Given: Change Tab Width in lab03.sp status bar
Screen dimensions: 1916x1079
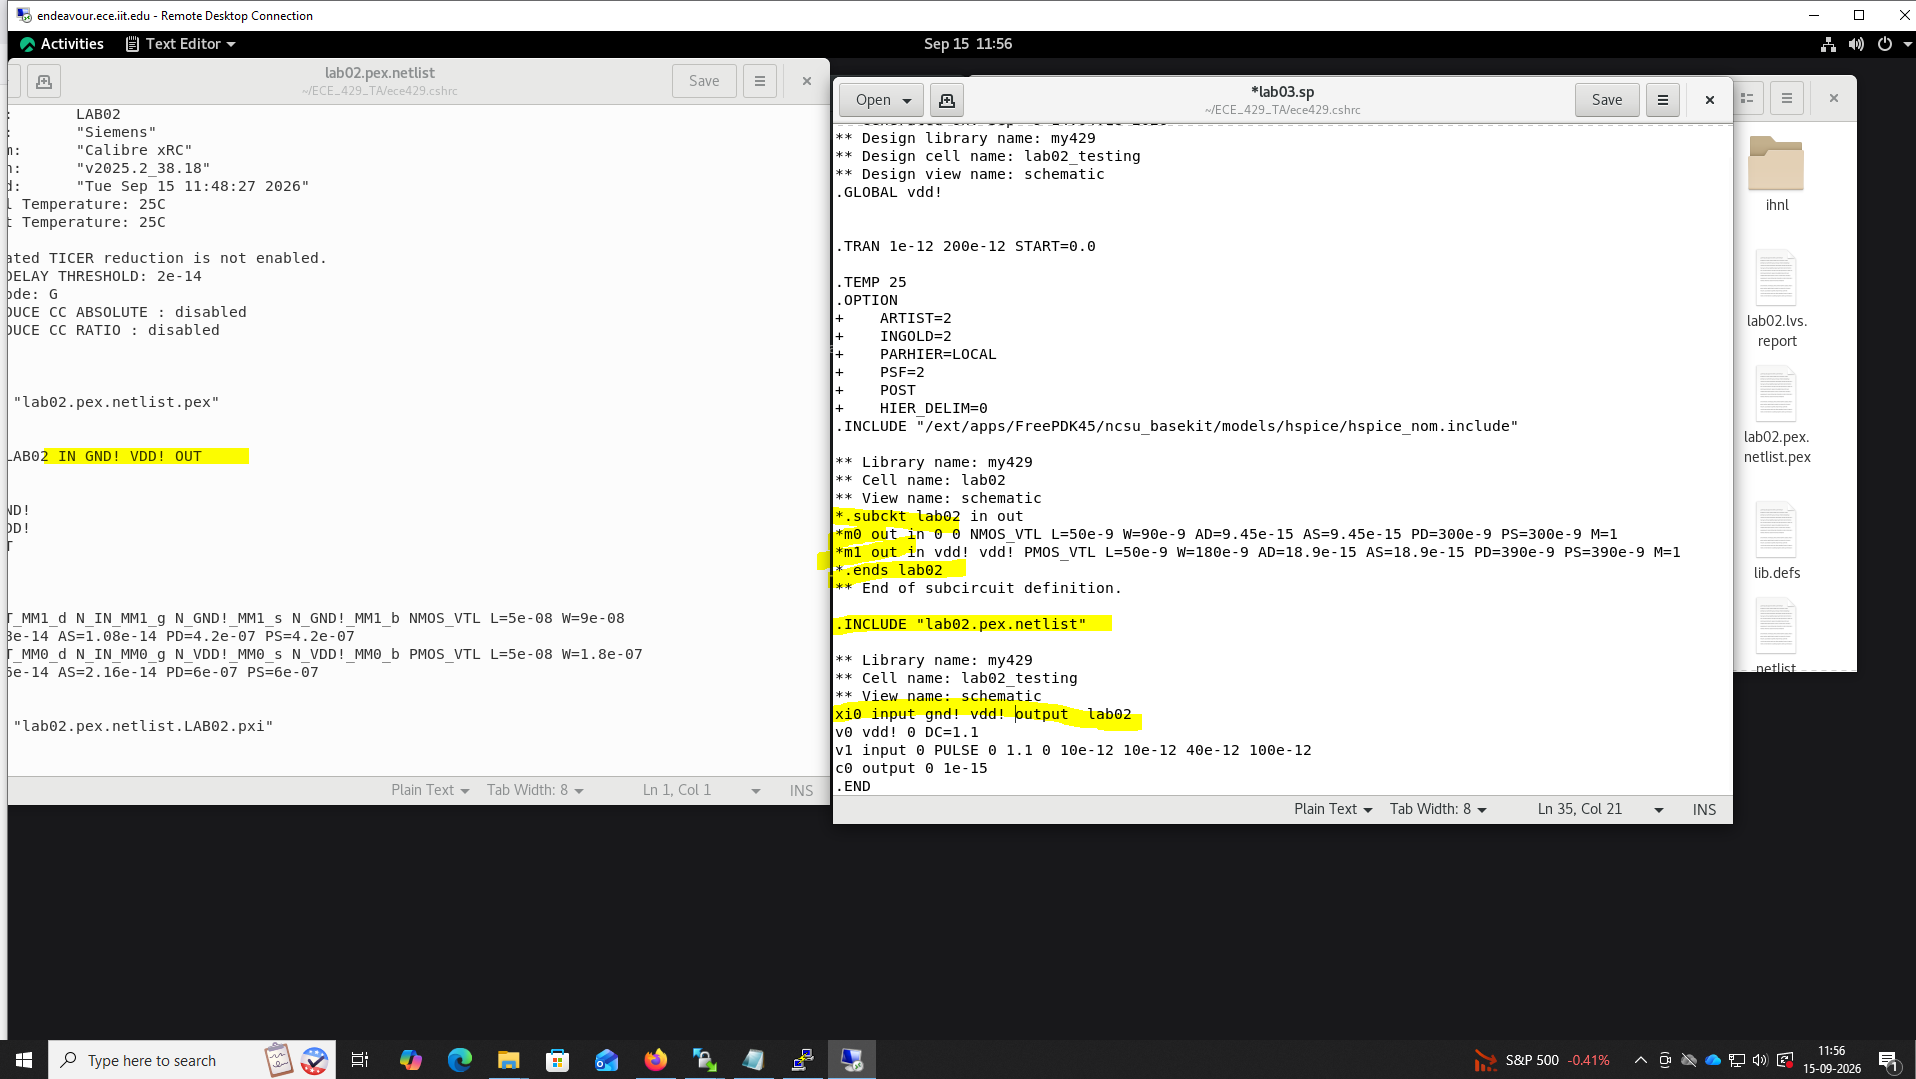Looking at the screenshot, I should [1438, 809].
